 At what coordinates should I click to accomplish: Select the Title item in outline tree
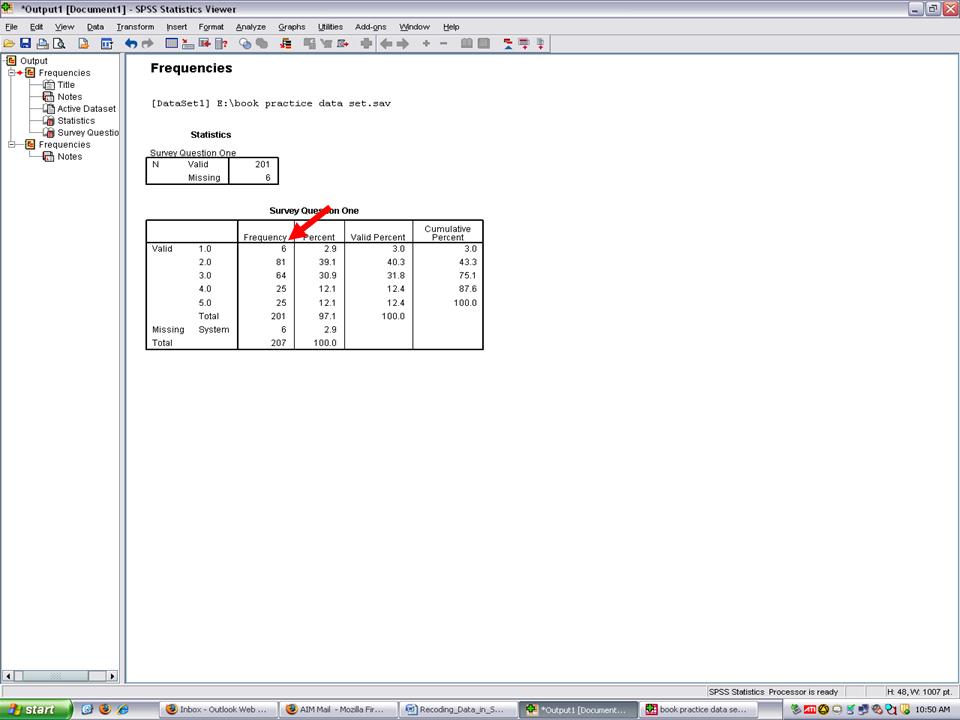pos(66,85)
